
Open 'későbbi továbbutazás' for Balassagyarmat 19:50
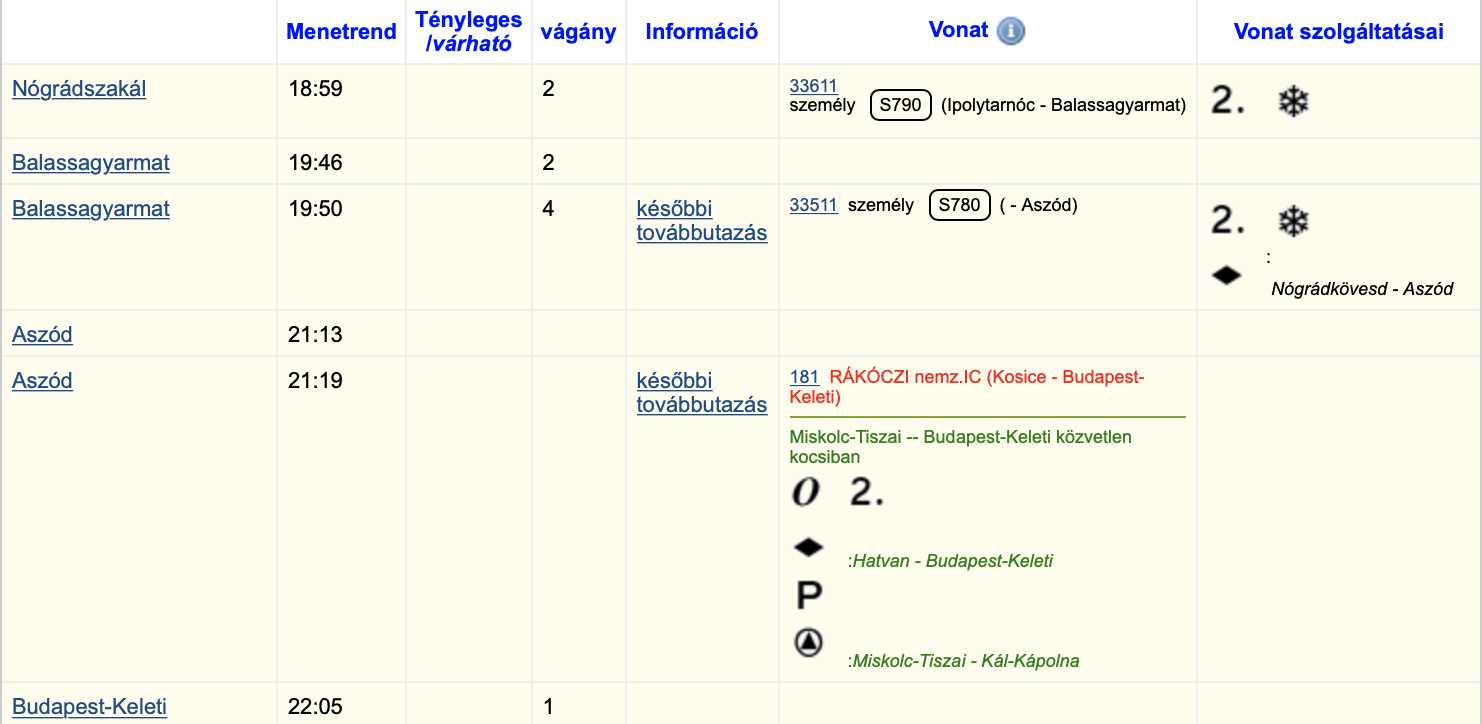pyautogui.click(x=702, y=221)
